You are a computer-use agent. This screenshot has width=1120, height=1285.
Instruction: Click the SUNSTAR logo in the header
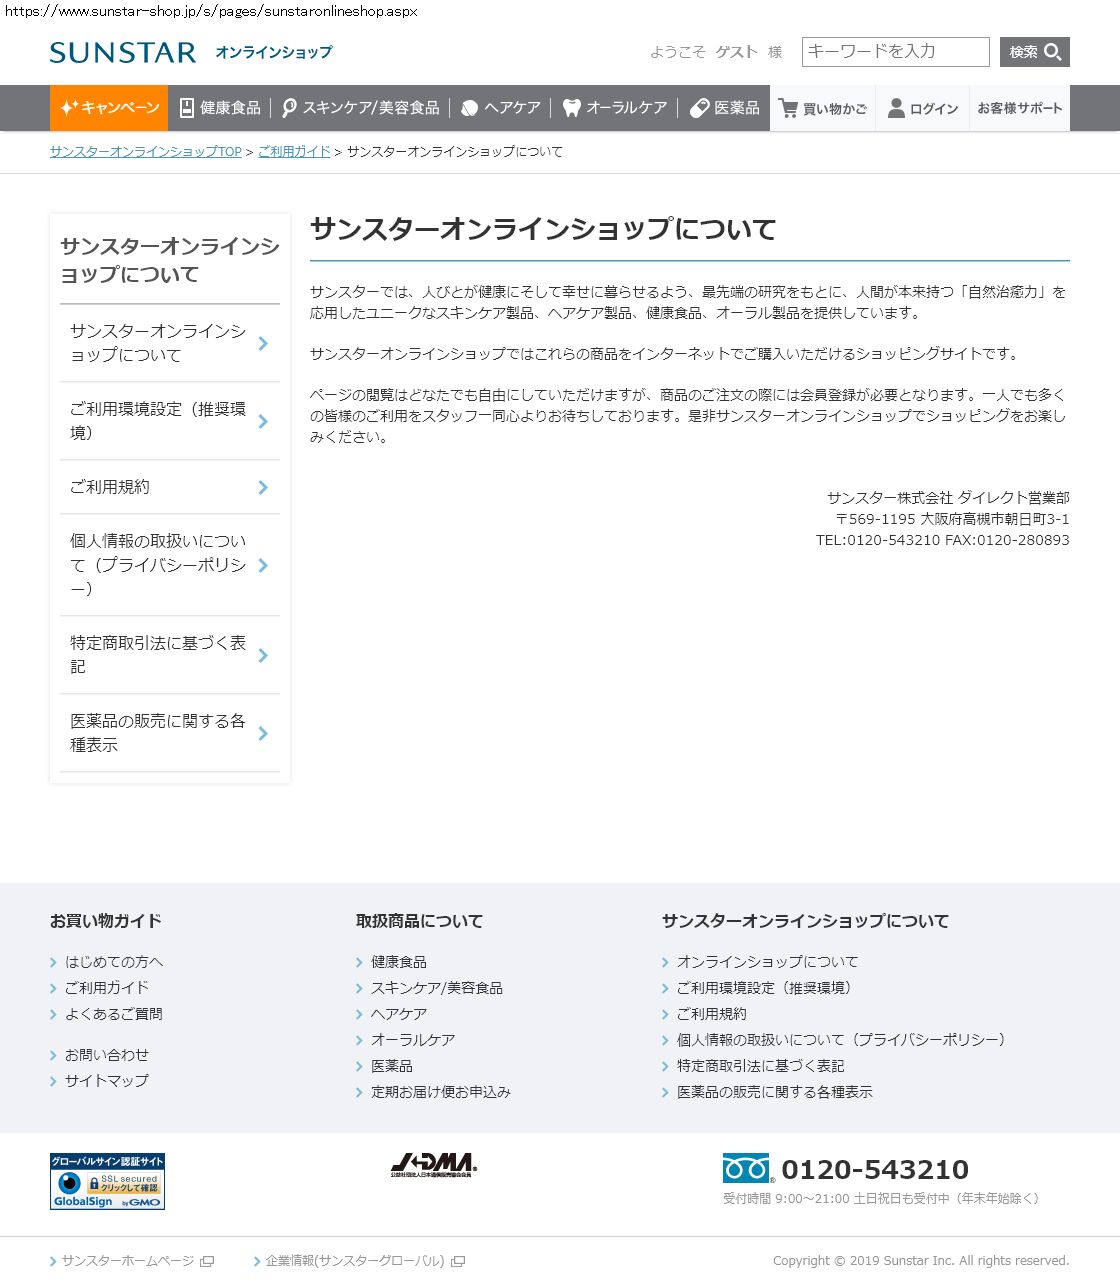click(123, 52)
